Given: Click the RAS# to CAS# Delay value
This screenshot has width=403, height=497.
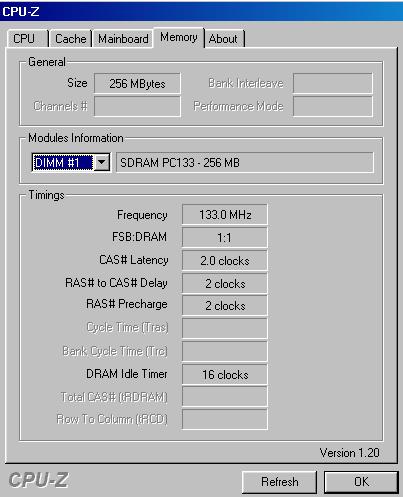Looking at the screenshot, I should tap(225, 284).
